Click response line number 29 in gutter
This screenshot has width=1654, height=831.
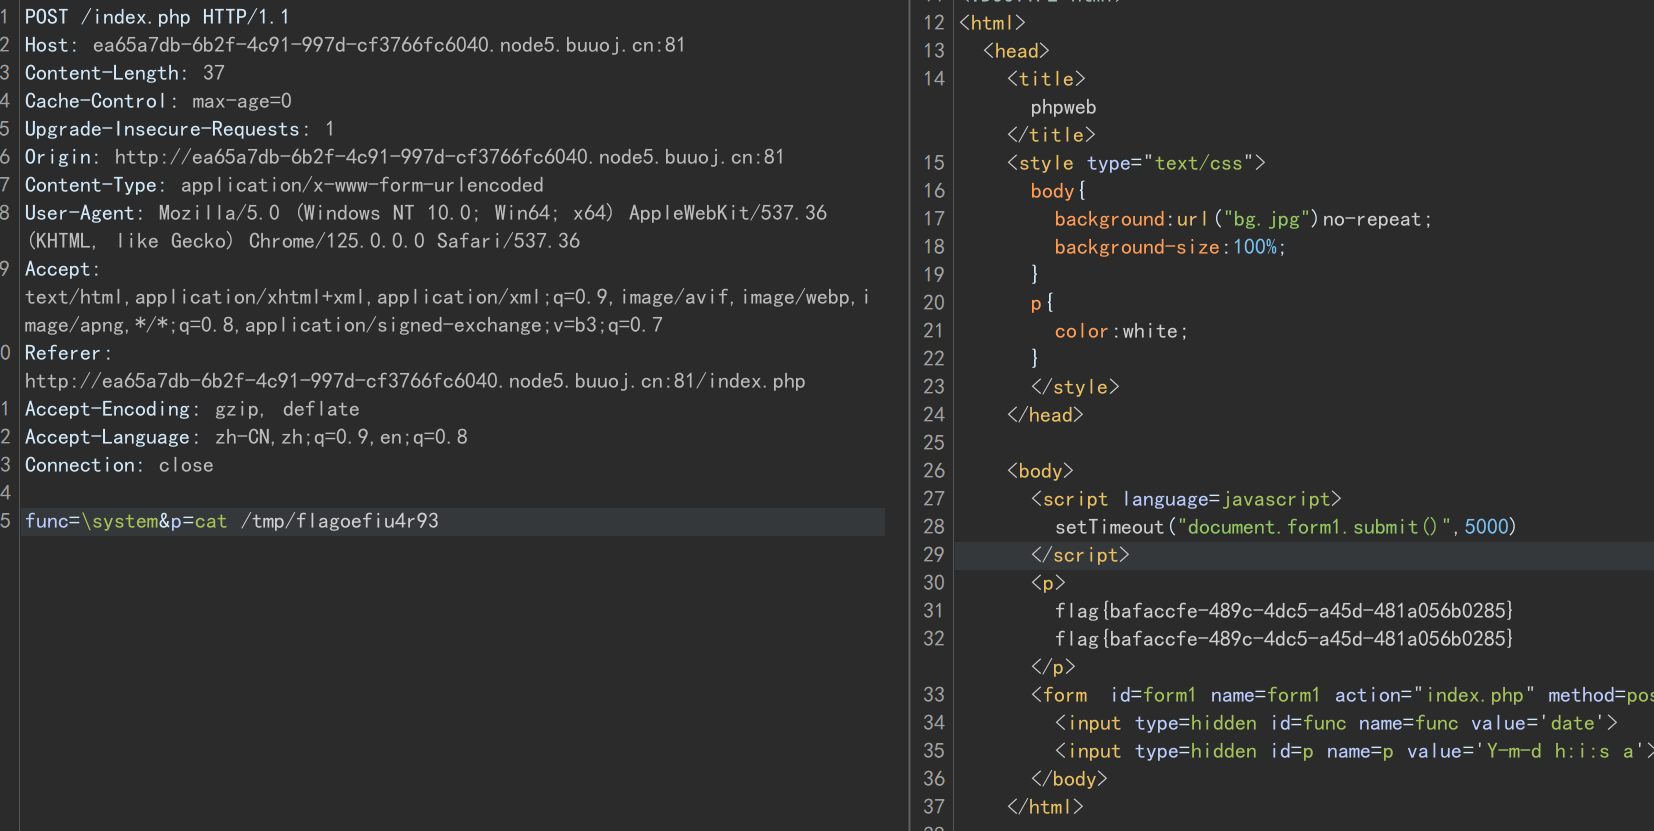(x=934, y=554)
